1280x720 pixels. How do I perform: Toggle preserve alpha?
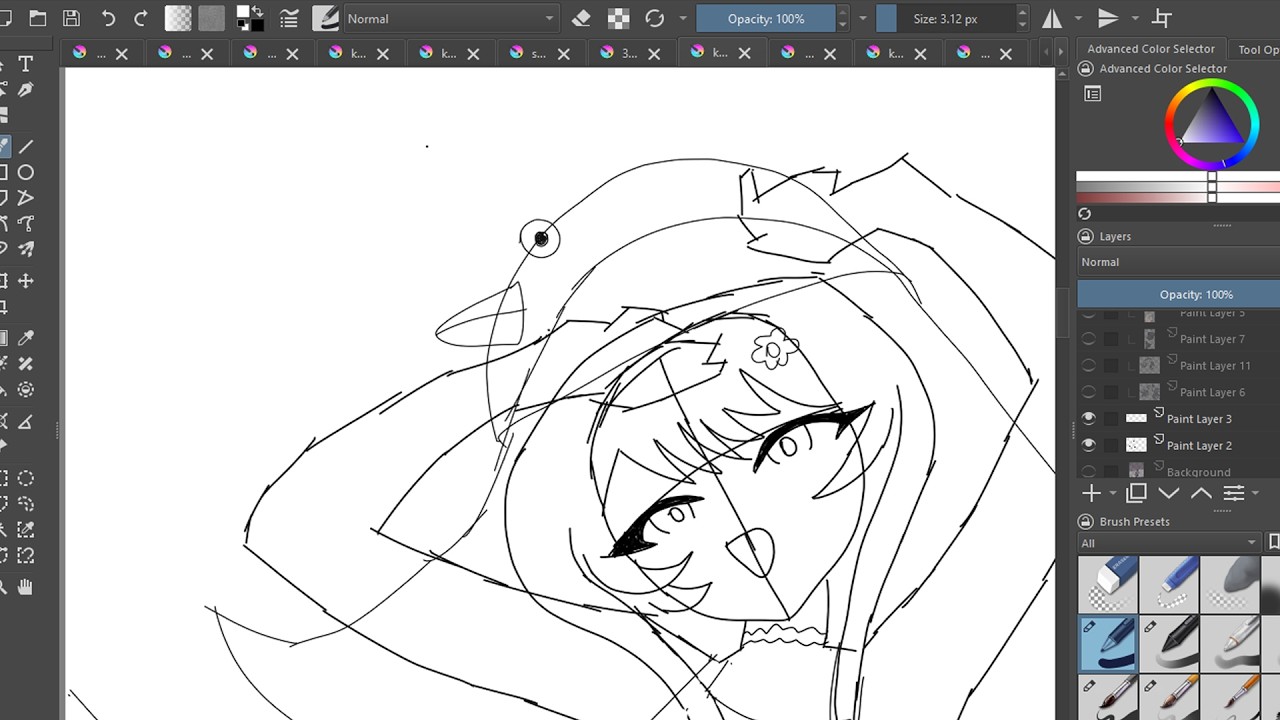coord(619,18)
